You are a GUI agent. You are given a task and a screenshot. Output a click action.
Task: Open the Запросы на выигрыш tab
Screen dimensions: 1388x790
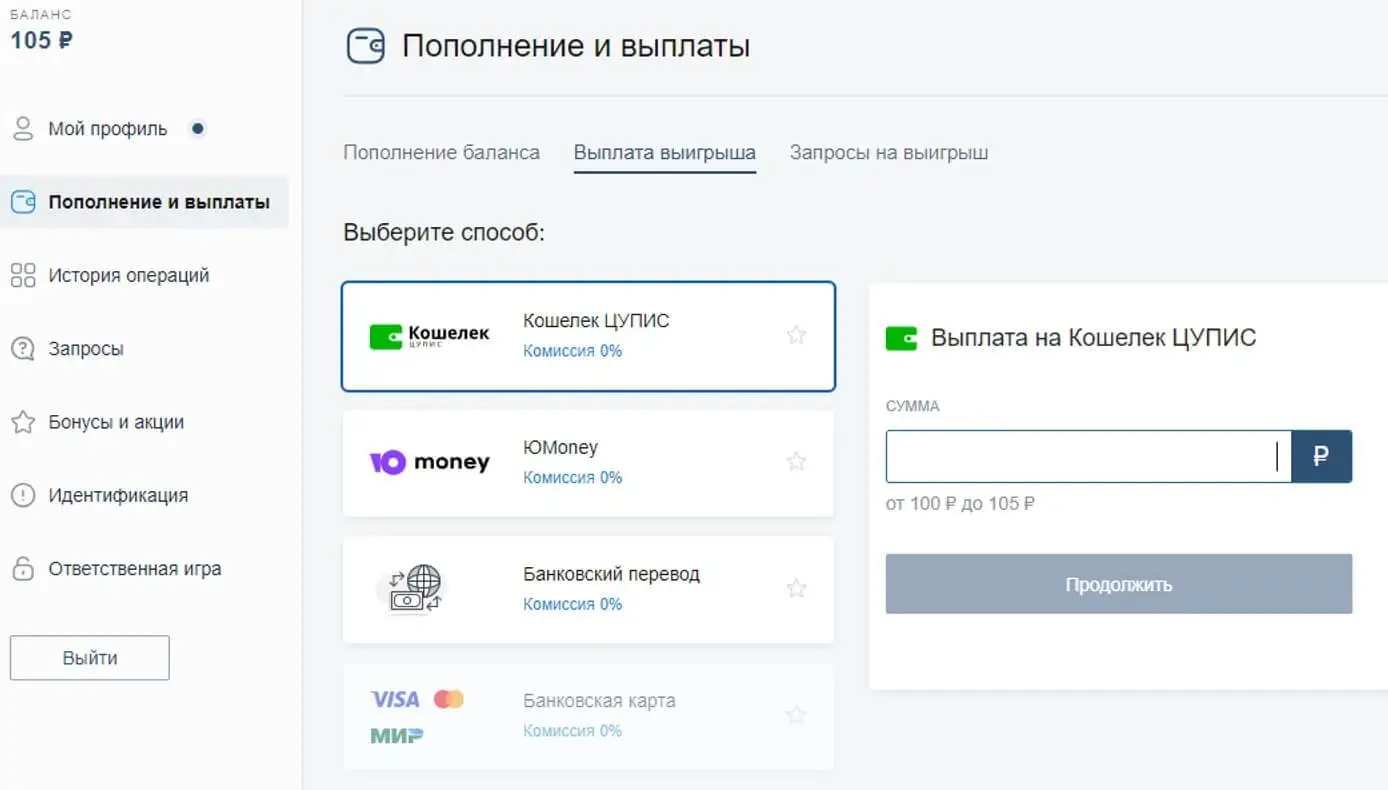click(x=887, y=152)
